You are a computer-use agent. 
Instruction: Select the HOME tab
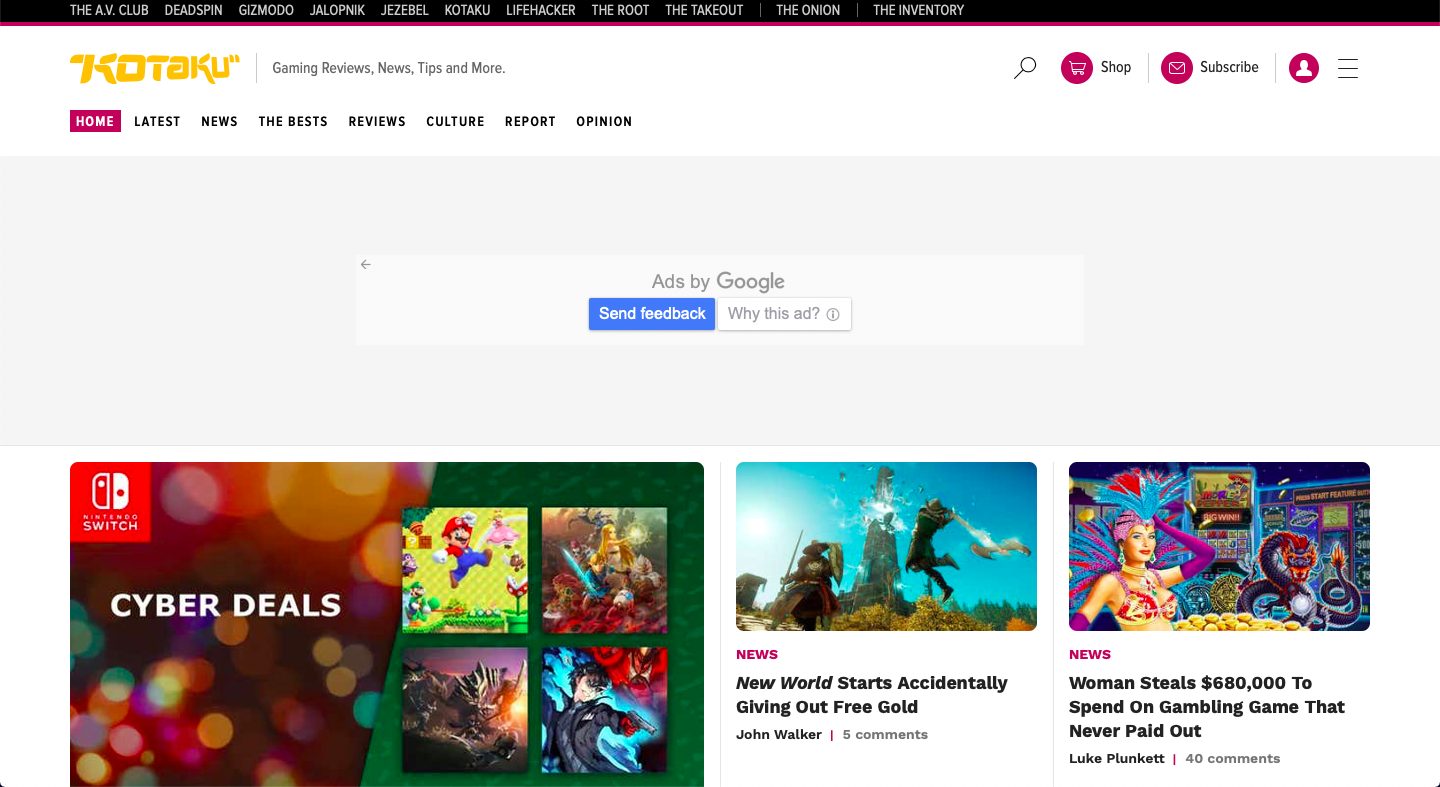[95, 121]
